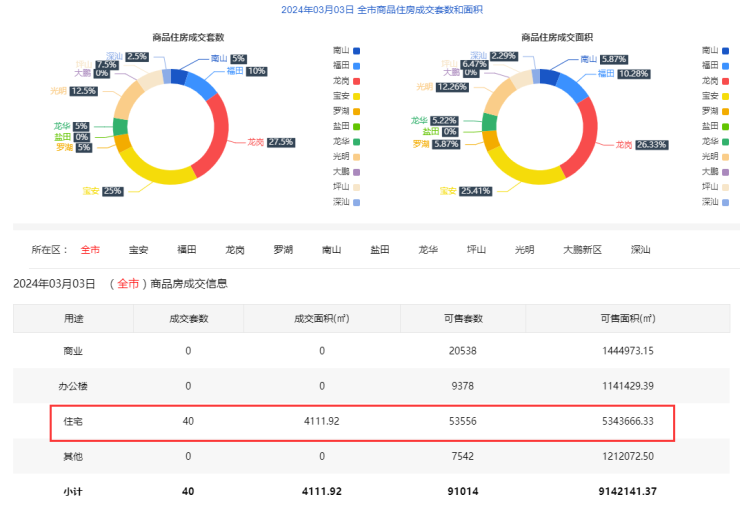
Task: Open the 福田 district tab
Action: (186, 249)
